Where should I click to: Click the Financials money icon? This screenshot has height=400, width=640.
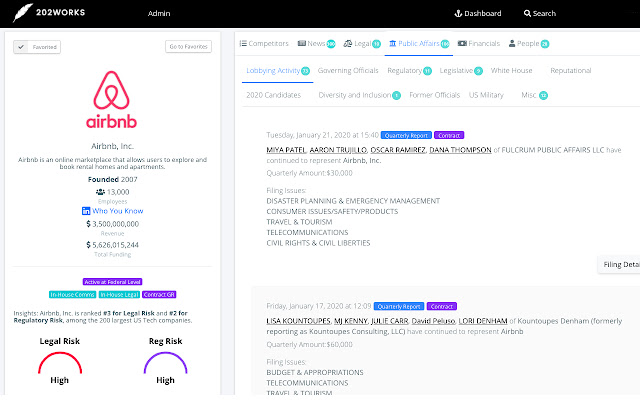pyautogui.click(x=462, y=43)
